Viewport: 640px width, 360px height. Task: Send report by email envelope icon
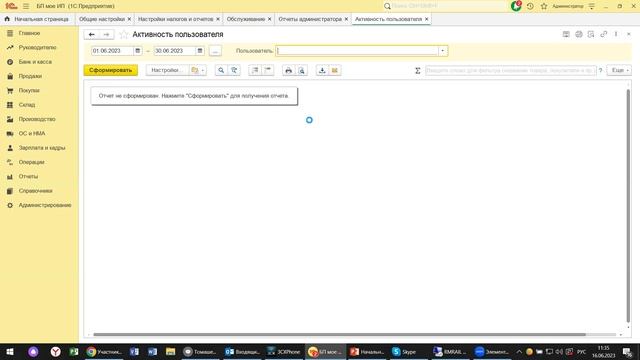[x=335, y=70]
